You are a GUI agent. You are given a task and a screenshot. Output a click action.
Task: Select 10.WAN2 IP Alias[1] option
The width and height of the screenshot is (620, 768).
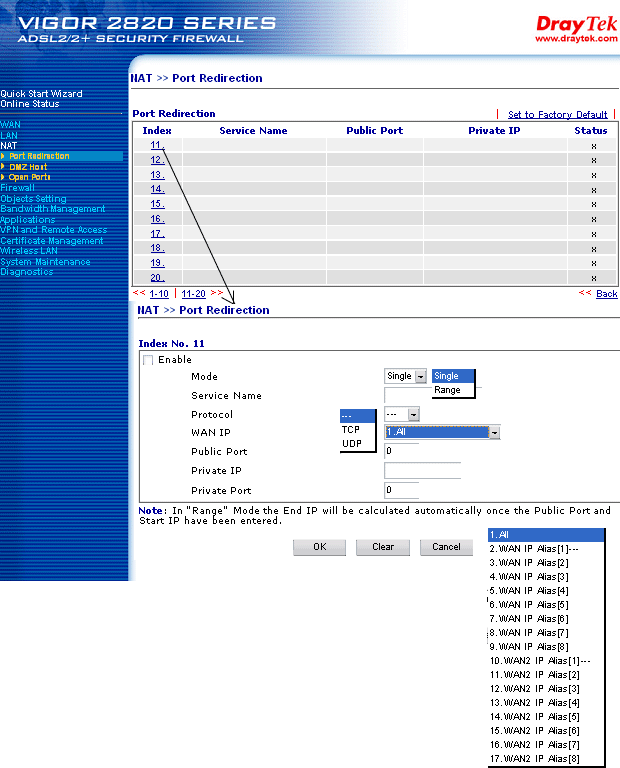pyautogui.click(x=546, y=661)
